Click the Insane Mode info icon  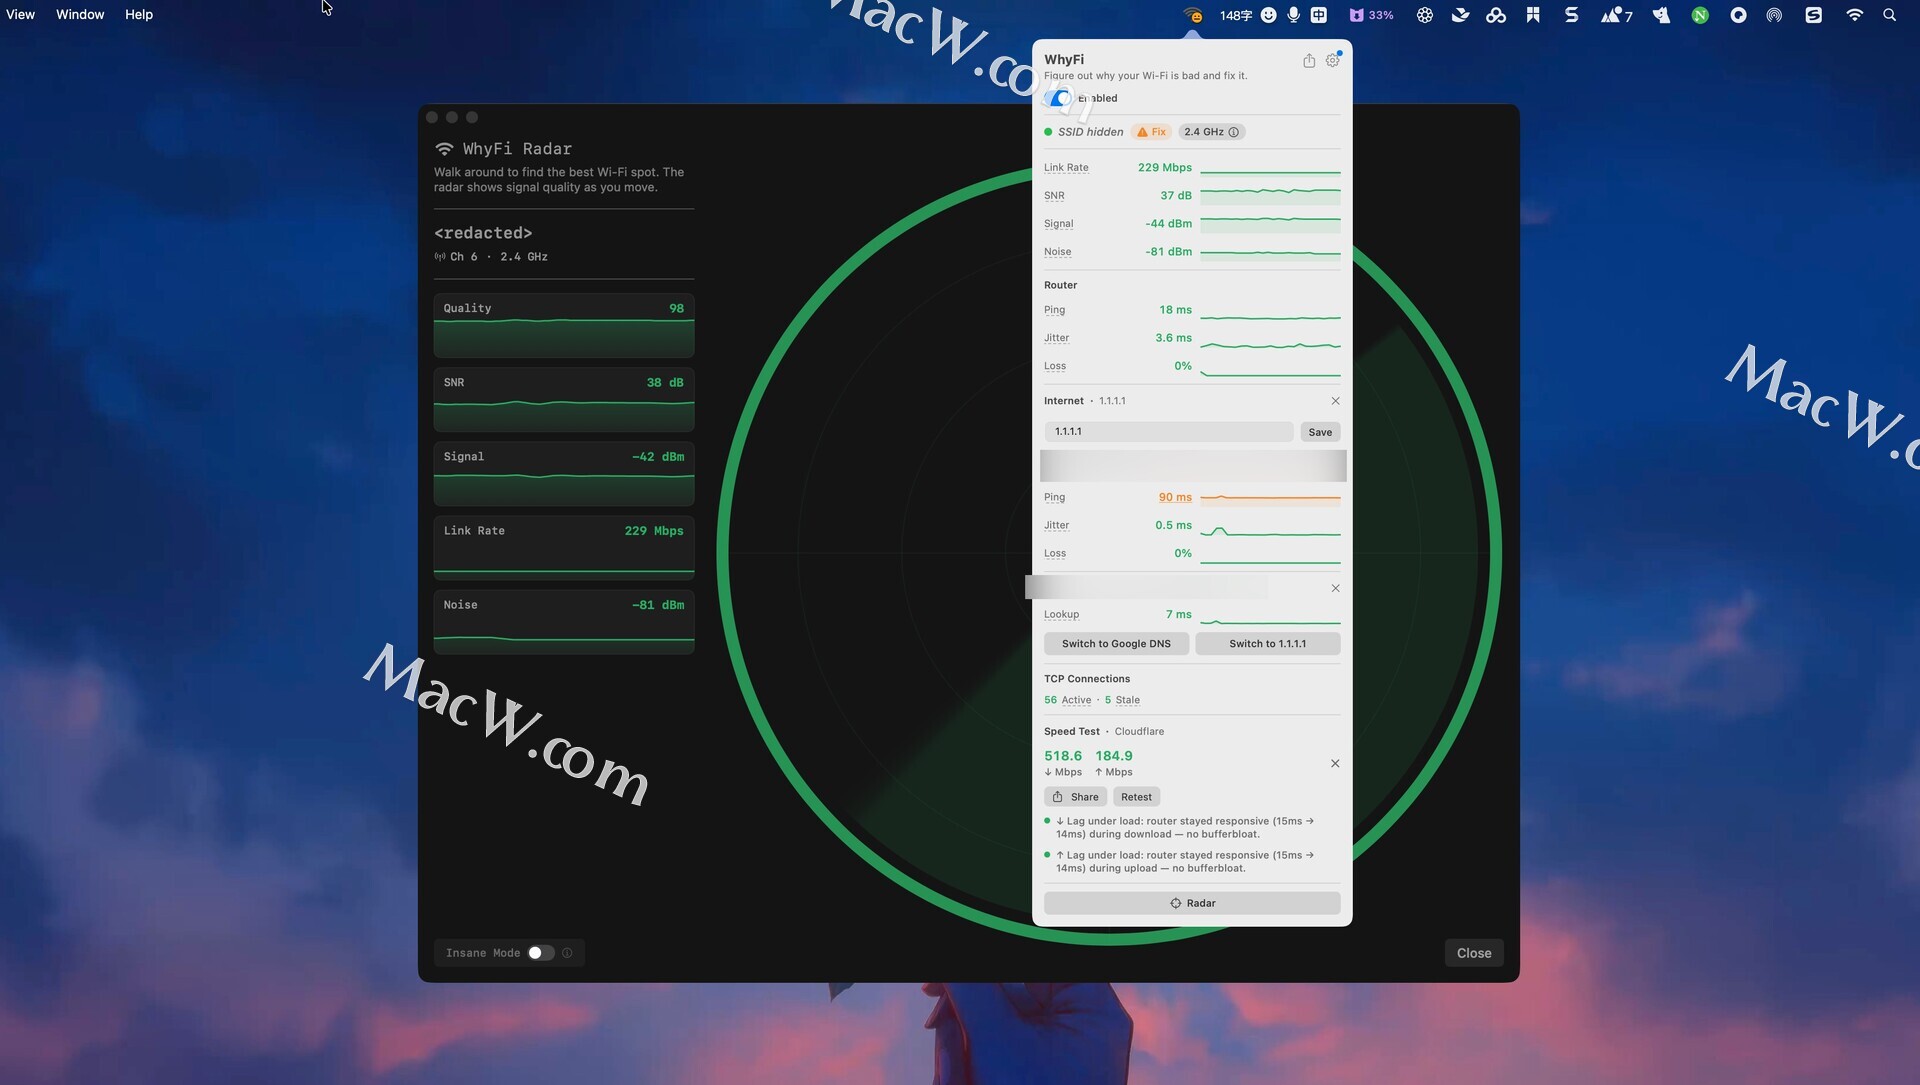[567, 953]
